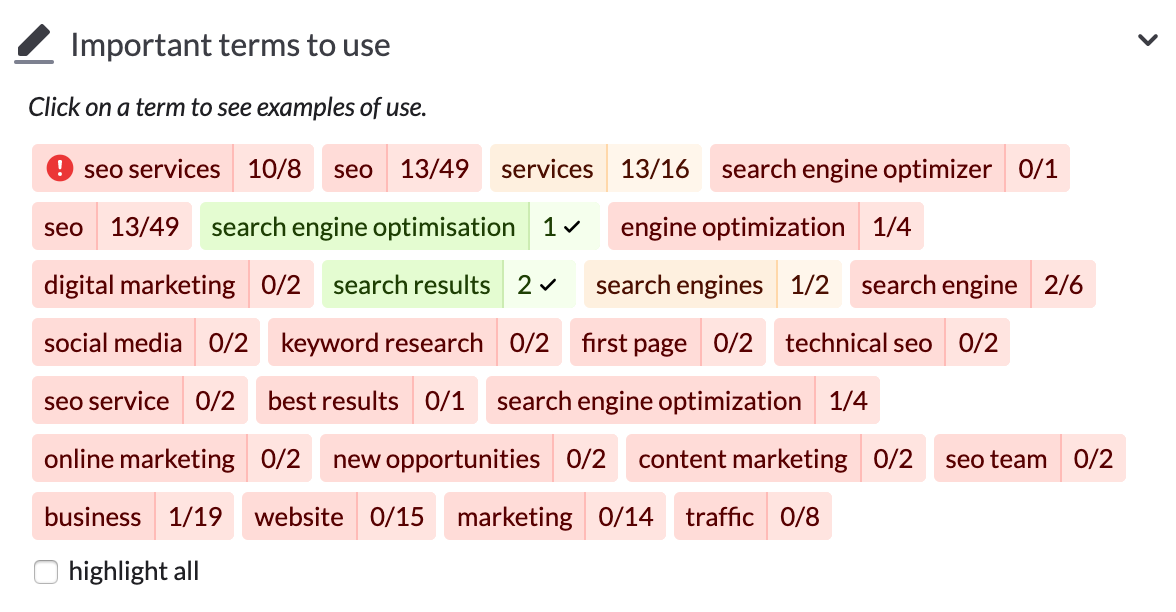Click the 'social media' keyword
The height and width of the screenshot is (612, 1176).
click(113, 342)
